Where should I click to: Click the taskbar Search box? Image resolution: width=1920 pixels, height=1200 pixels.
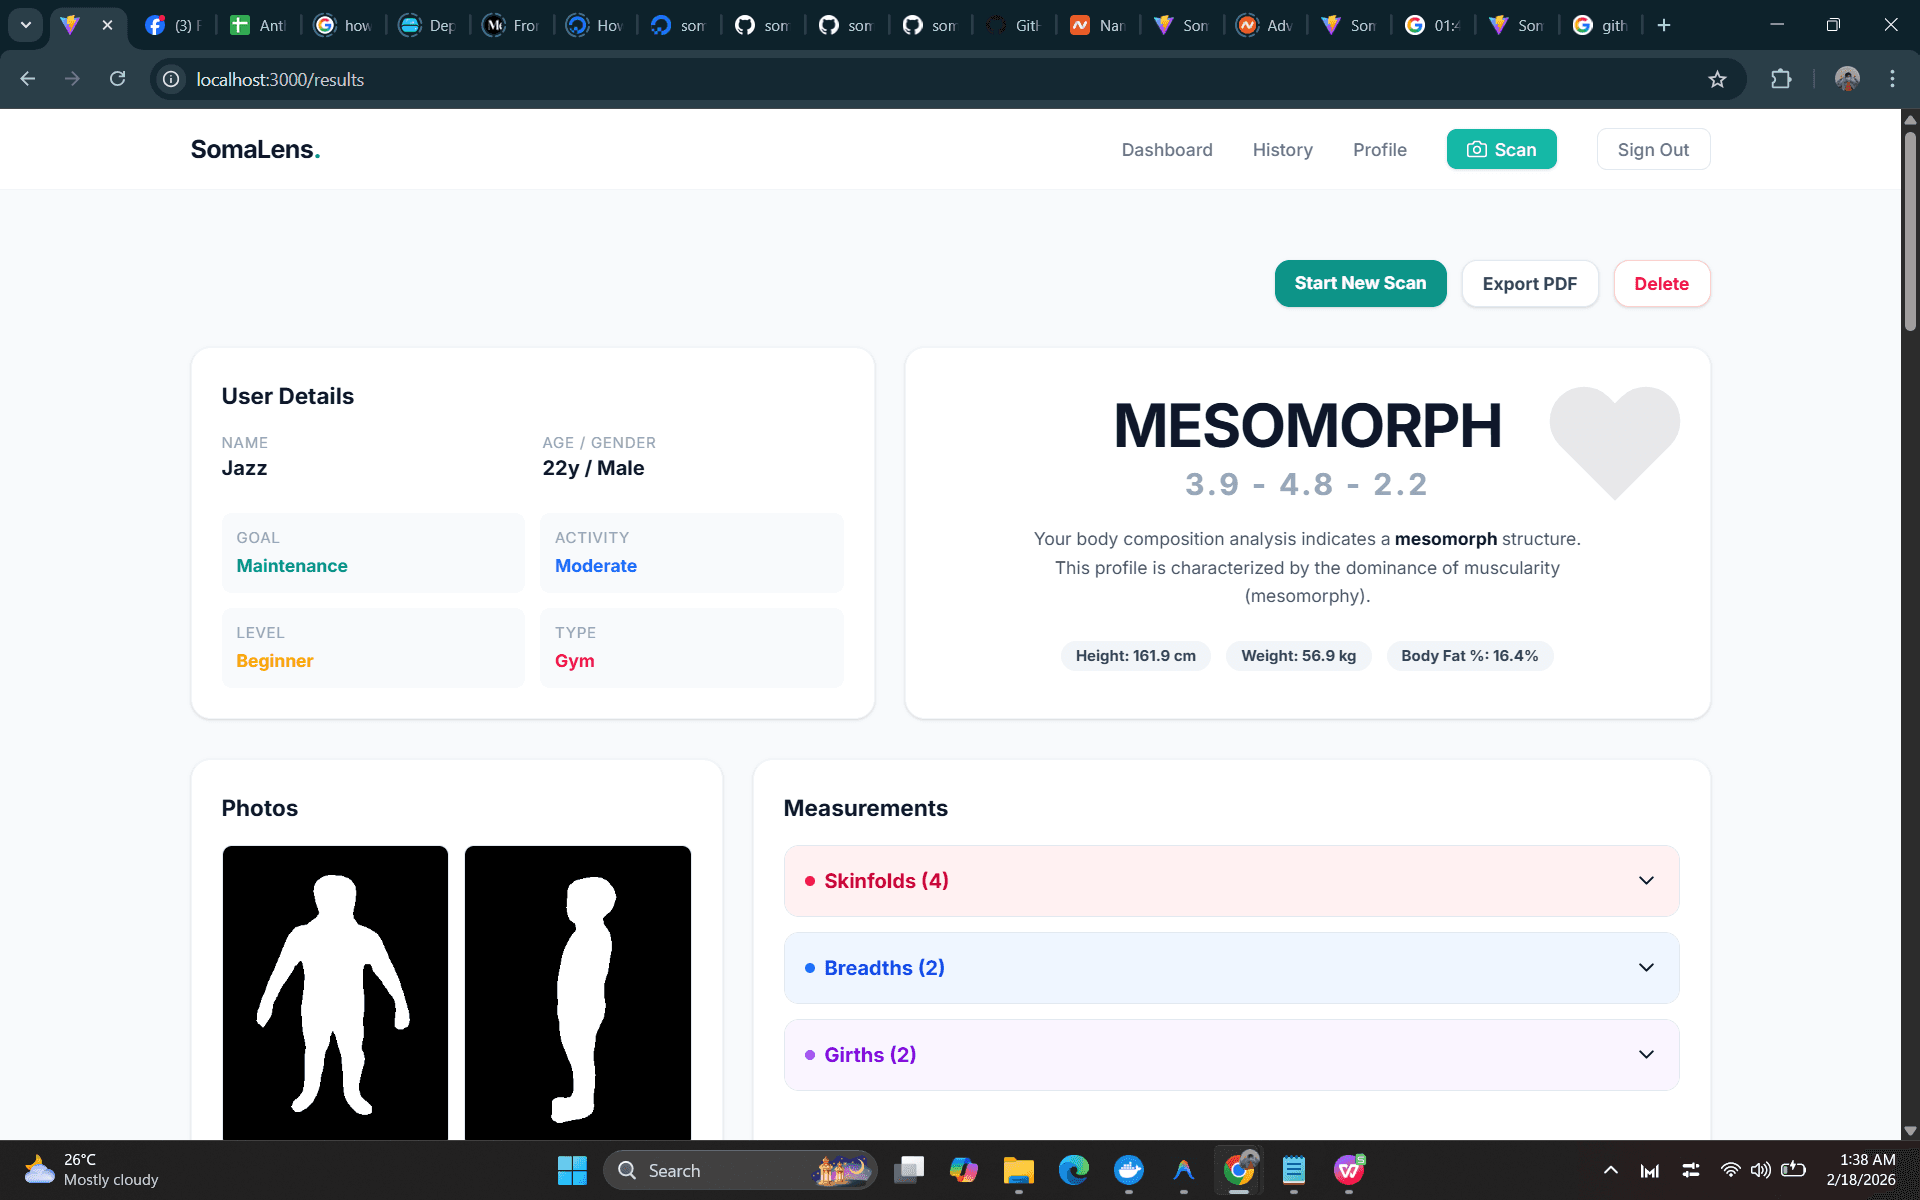740,1170
